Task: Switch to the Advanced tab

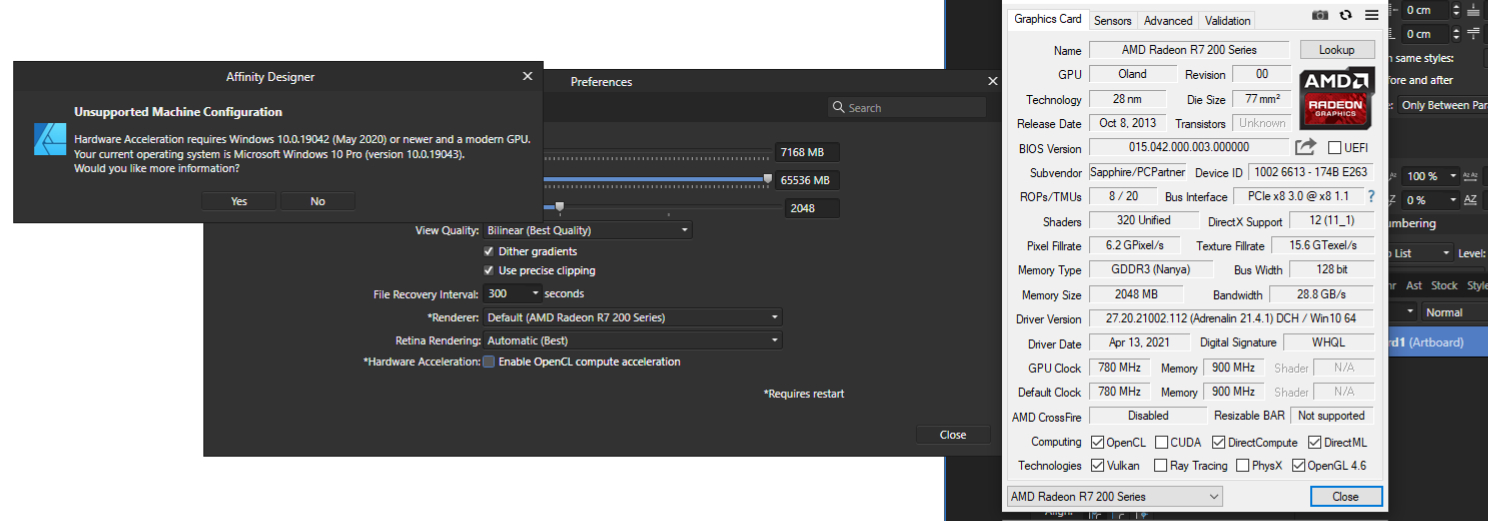Action: point(1168,20)
